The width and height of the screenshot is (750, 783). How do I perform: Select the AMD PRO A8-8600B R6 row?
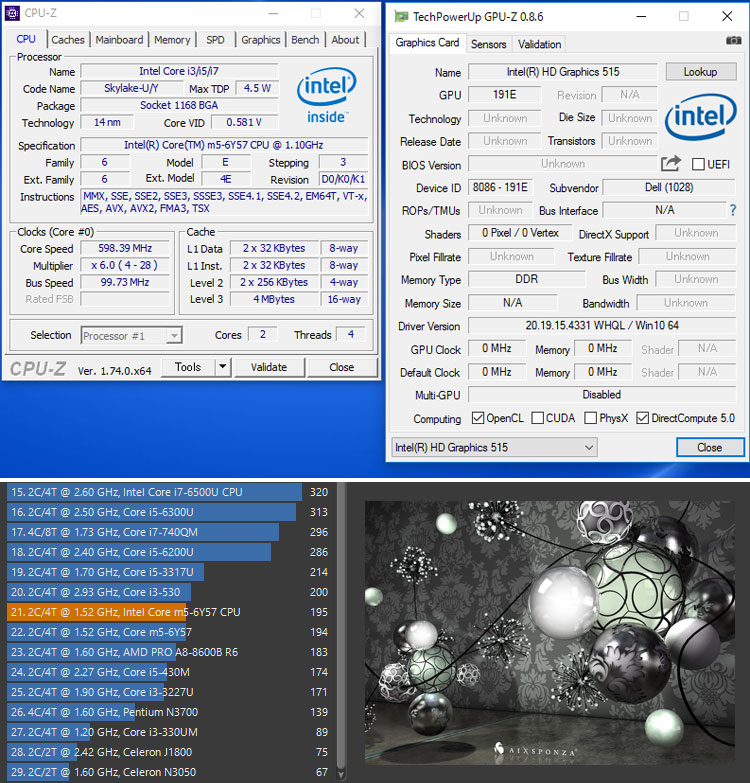point(168,652)
